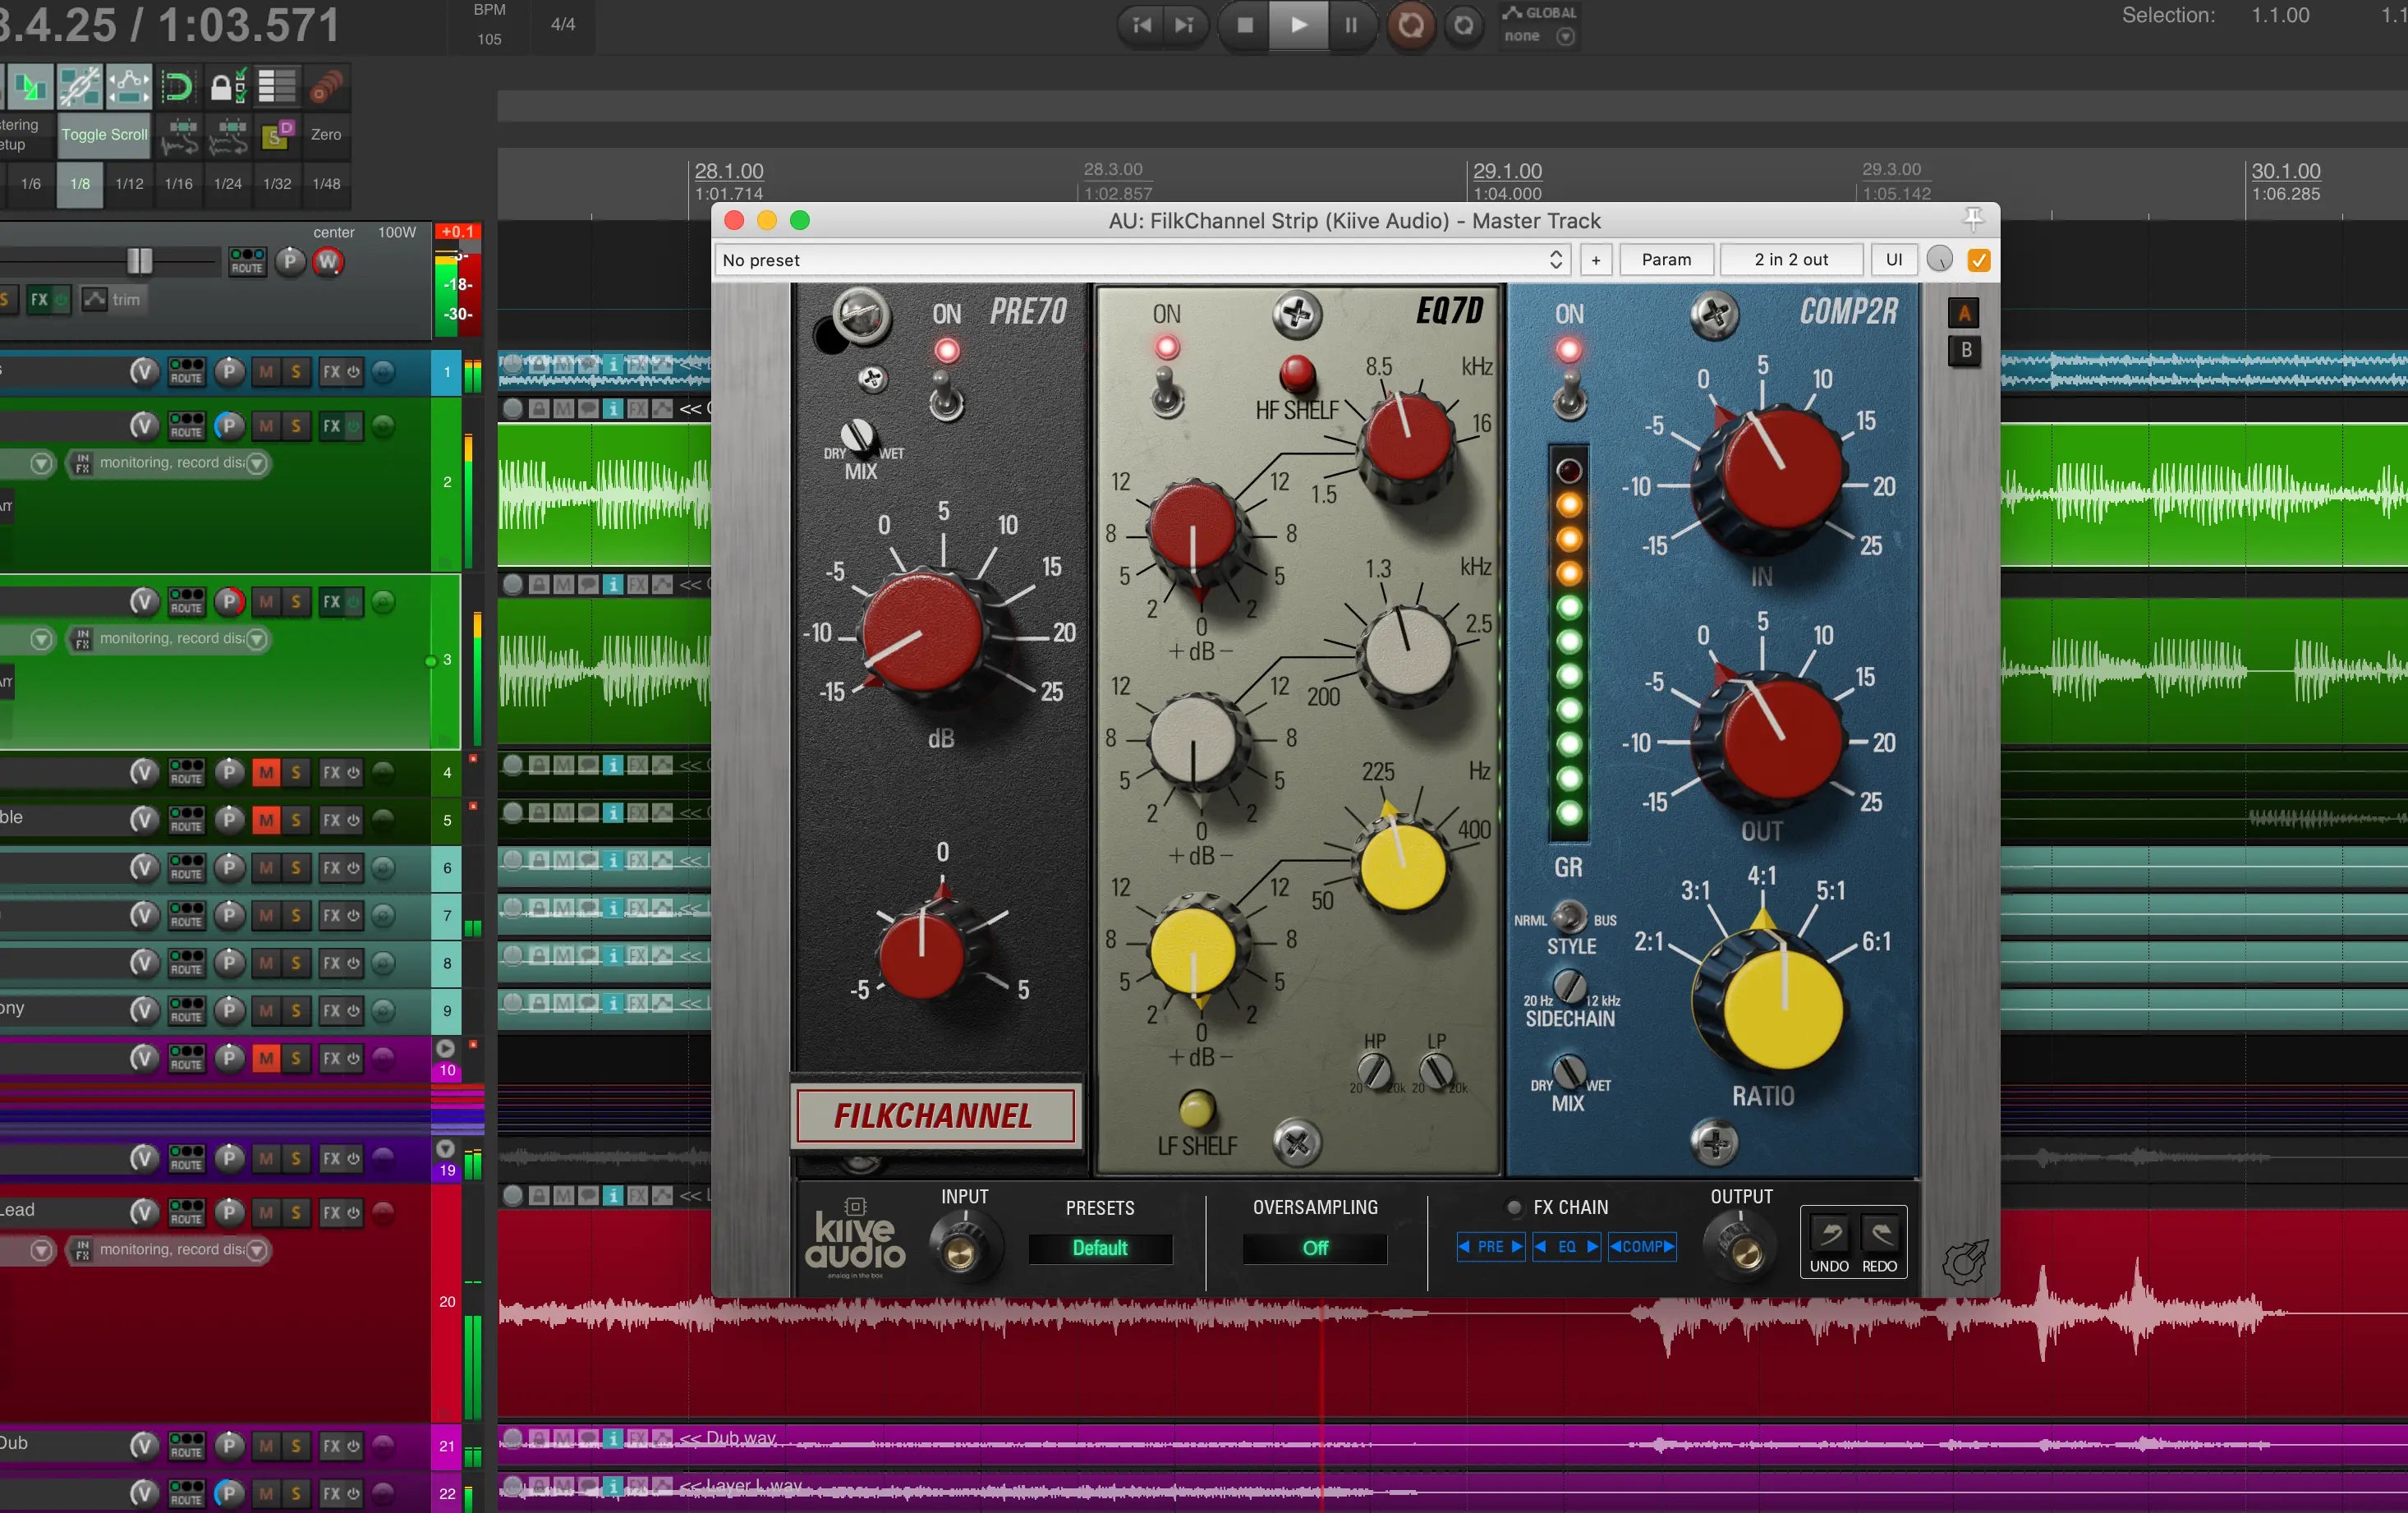This screenshot has width=2408, height=1513.
Task: Click the cross screw plus button atop COMP2R
Action: point(1714,315)
